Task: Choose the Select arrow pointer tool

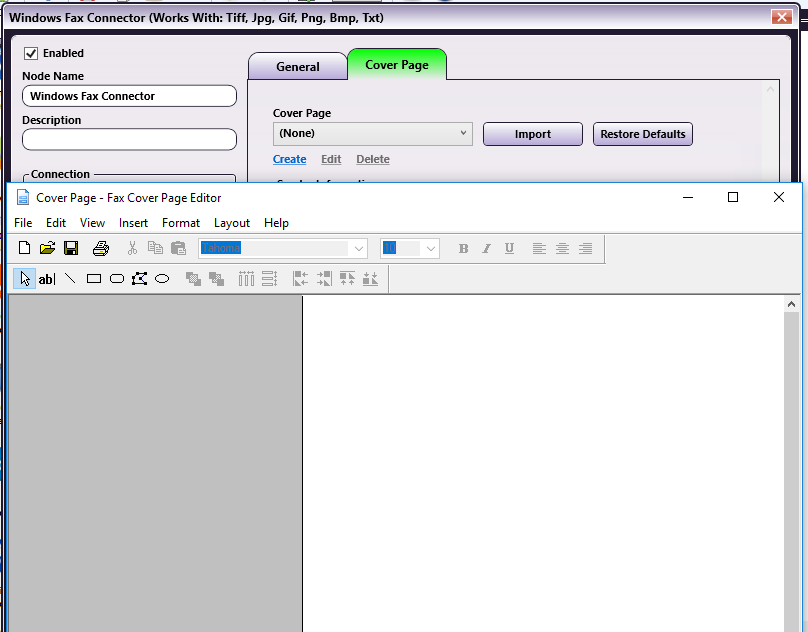Action: (24, 279)
